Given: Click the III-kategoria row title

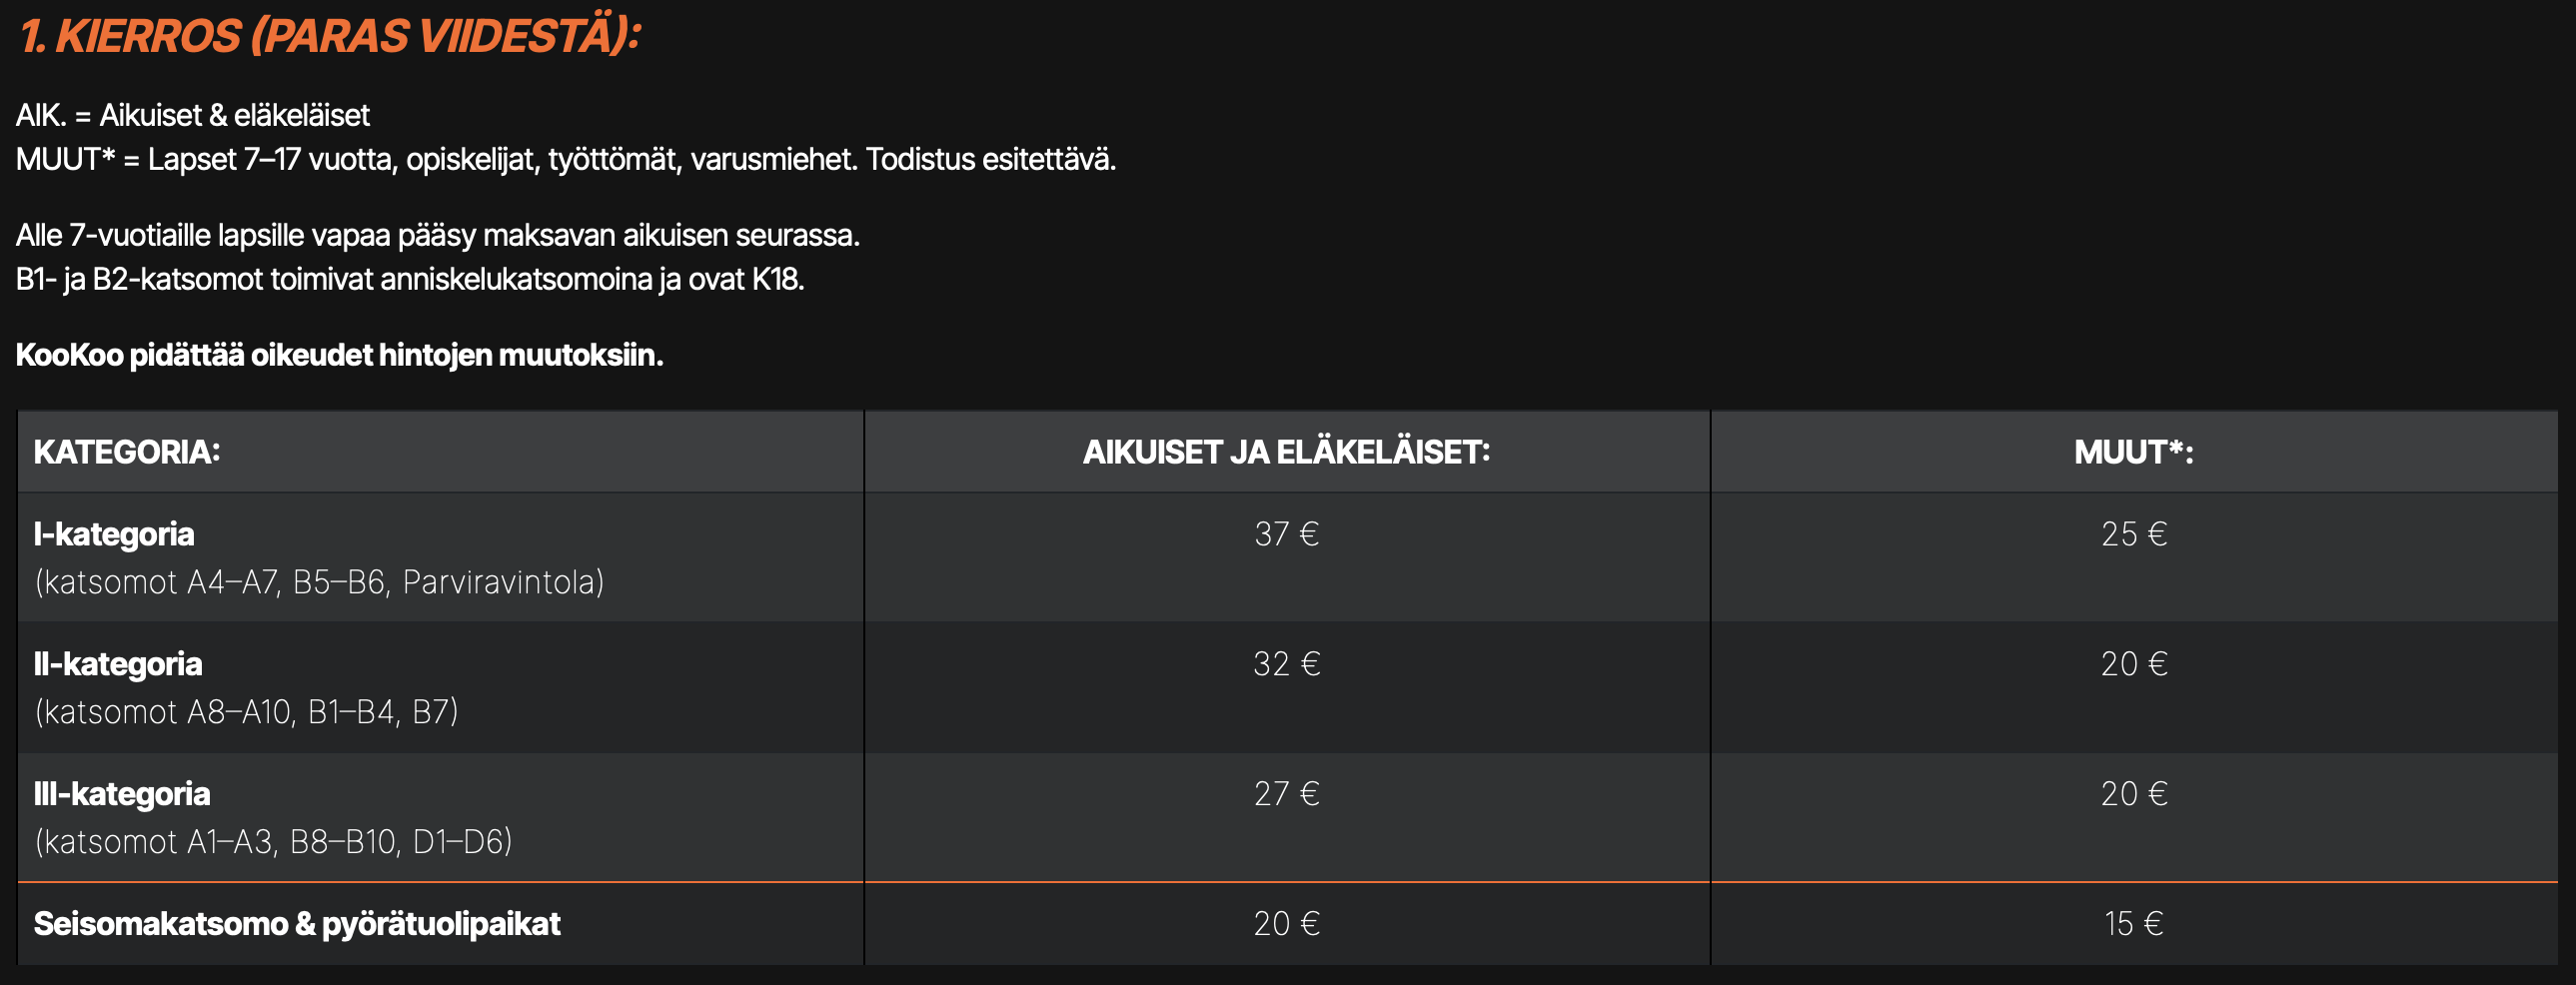Looking at the screenshot, I should click(122, 794).
